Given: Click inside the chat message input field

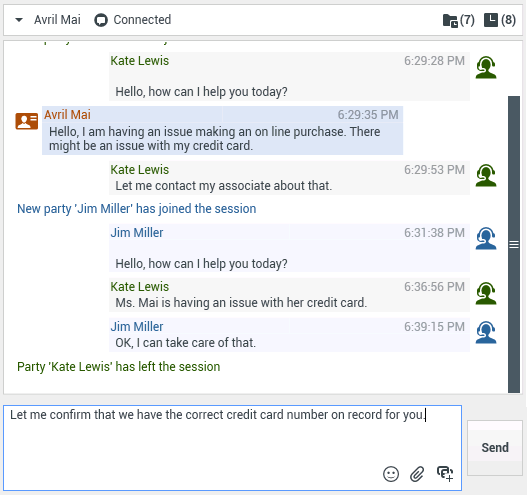Looking at the screenshot, I should [233, 448].
